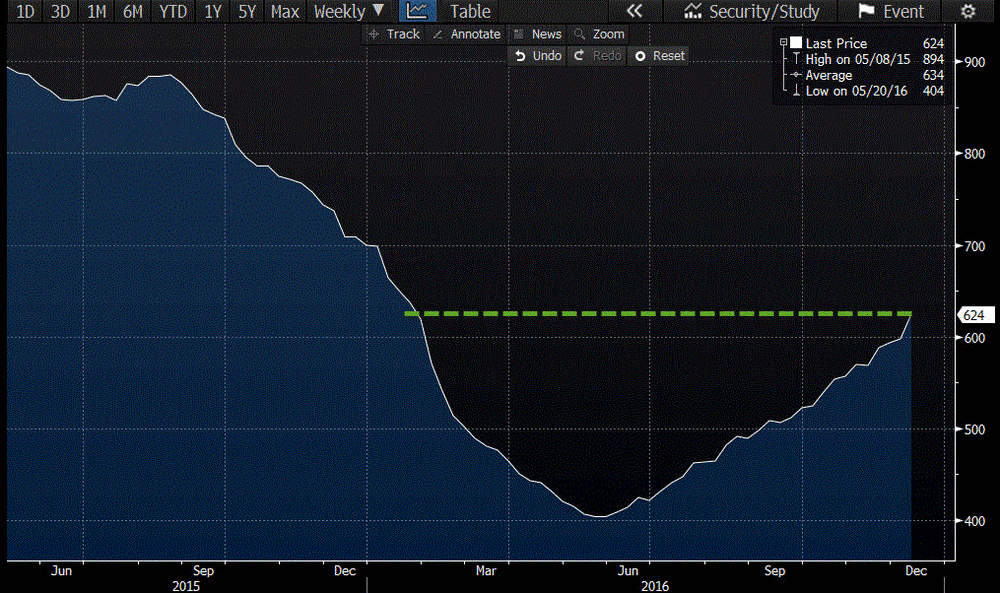This screenshot has height=593, width=1000.
Task: Open the Event flag menu
Action: click(x=892, y=12)
